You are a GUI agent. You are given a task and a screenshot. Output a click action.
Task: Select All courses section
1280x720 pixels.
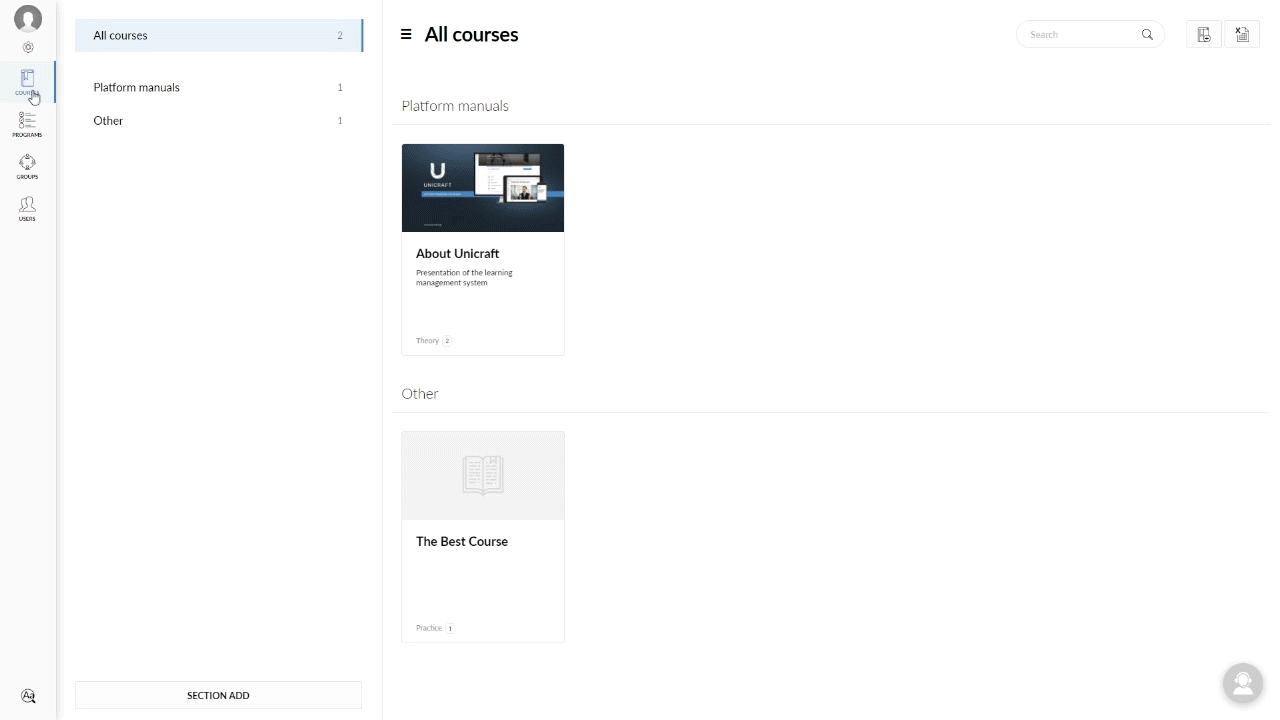point(219,35)
